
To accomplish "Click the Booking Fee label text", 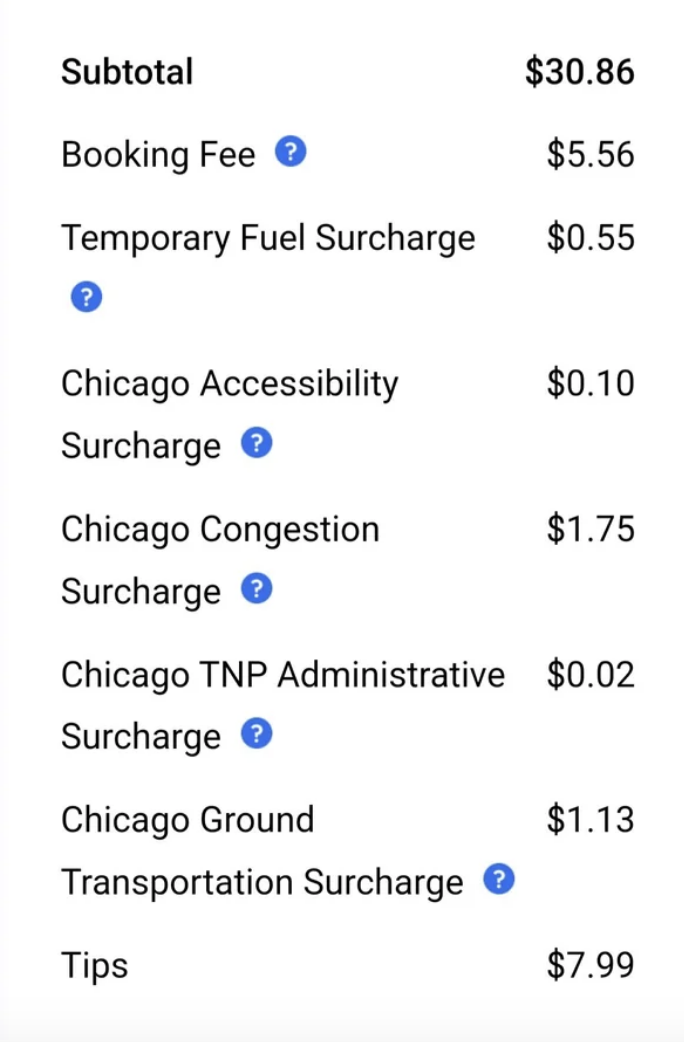I will click(x=158, y=155).
